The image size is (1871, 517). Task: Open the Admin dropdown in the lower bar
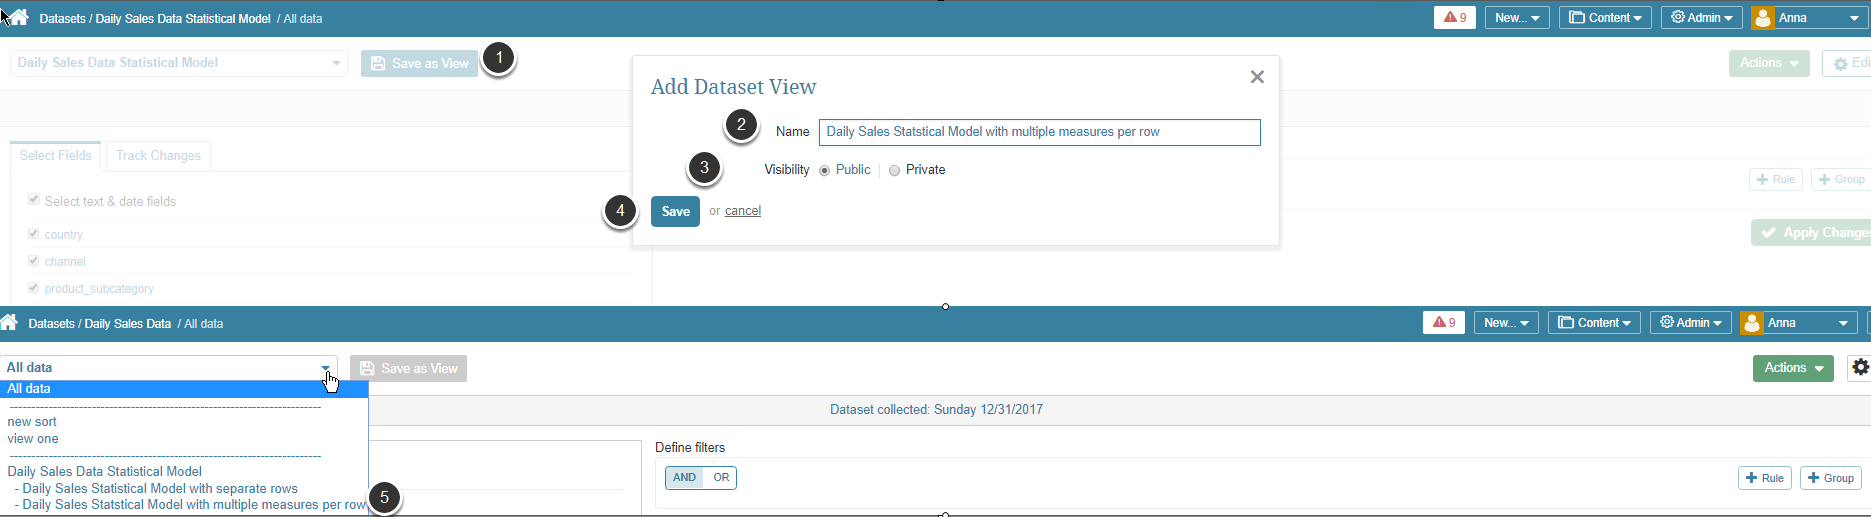point(1691,322)
